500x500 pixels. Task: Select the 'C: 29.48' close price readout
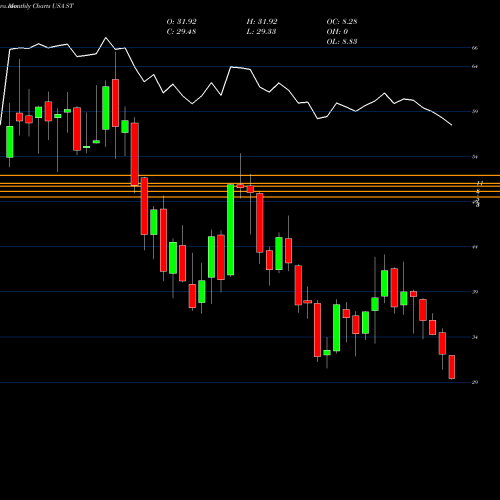pyautogui.click(x=181, y=32)
